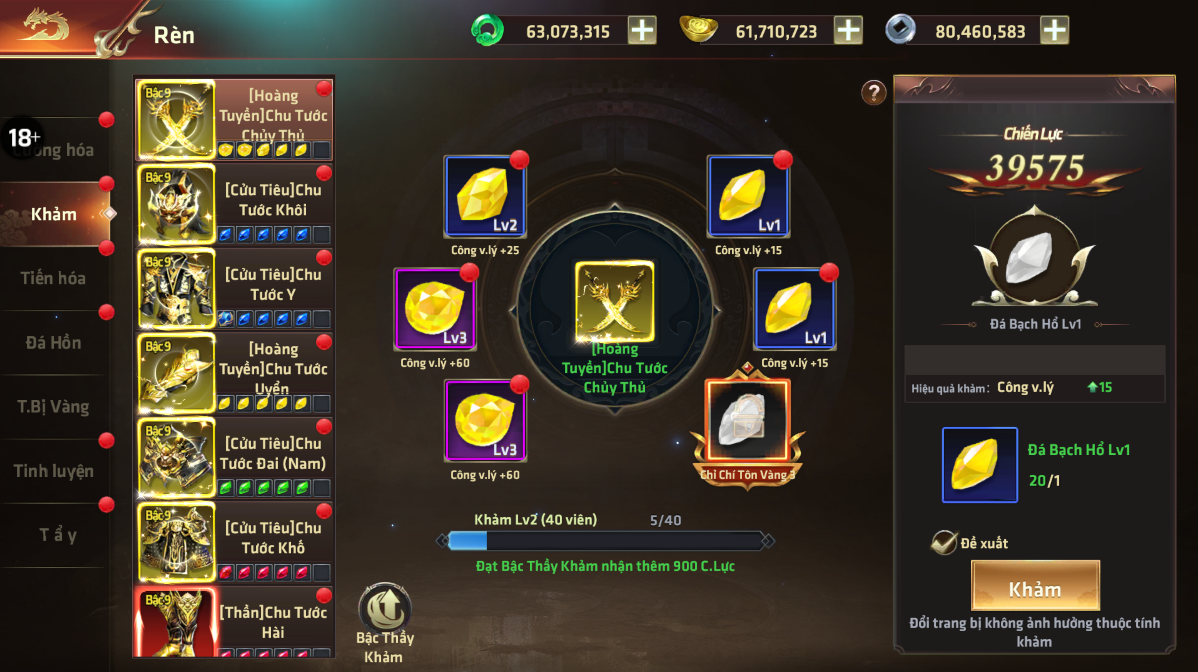Add more silver coin currency
This screenshot has width=1198, height=672.
coord(1054,31)
